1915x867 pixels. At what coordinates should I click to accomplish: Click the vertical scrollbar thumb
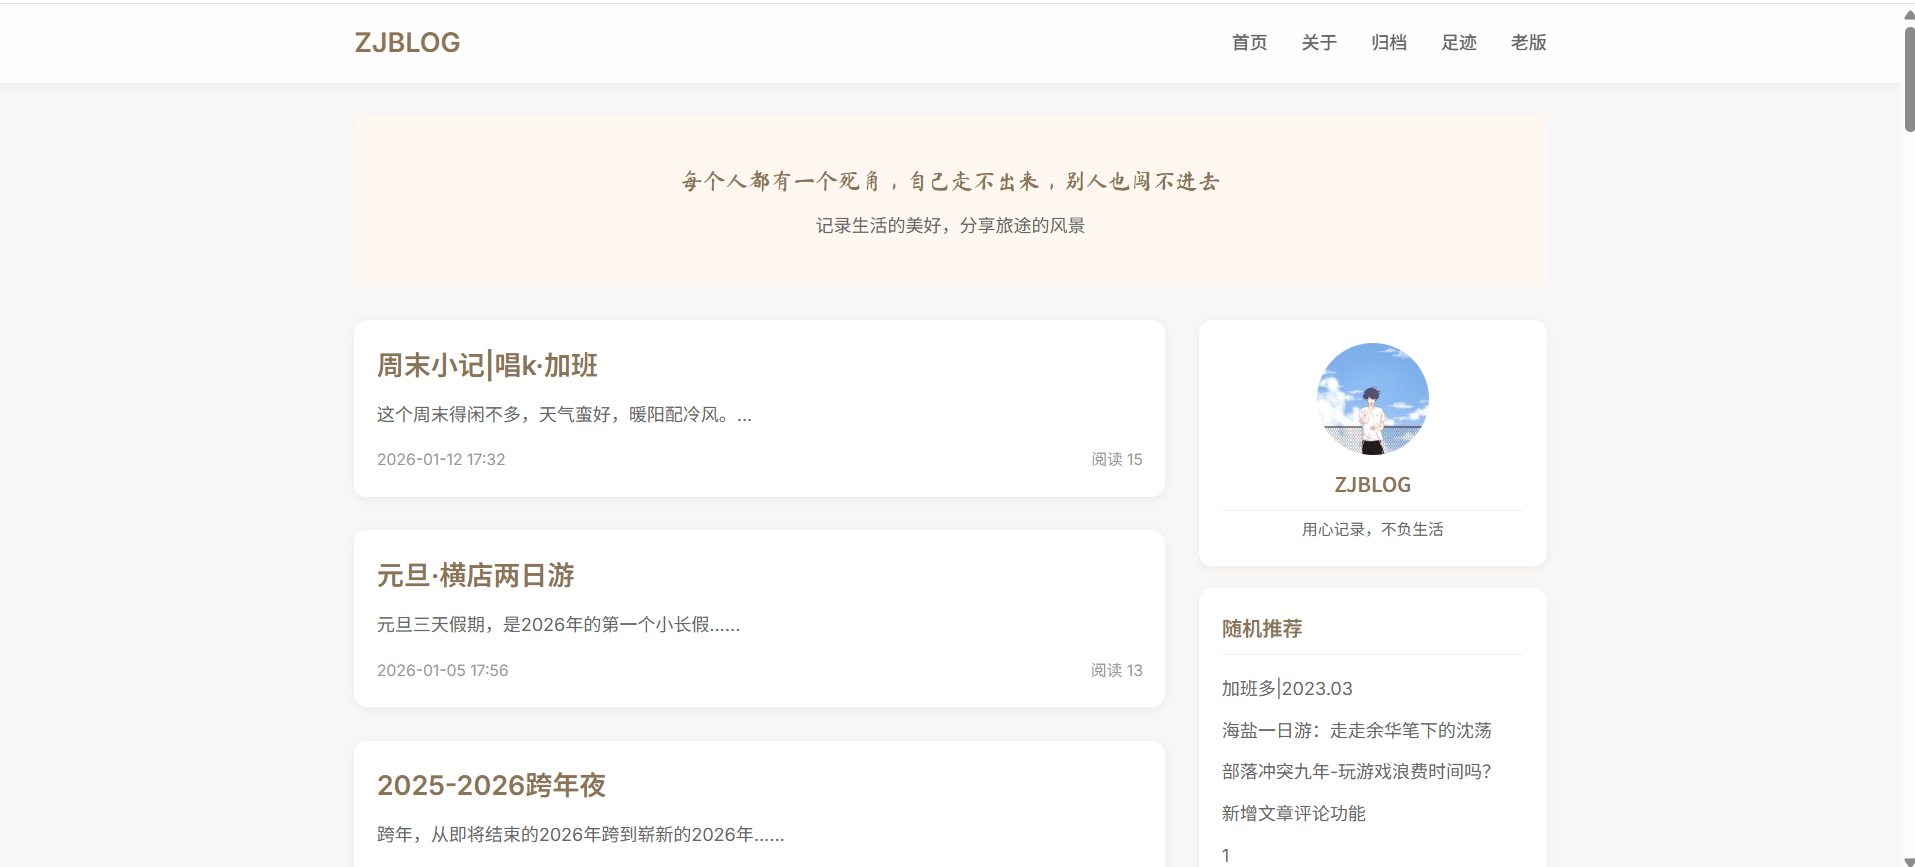[1908, 80]
